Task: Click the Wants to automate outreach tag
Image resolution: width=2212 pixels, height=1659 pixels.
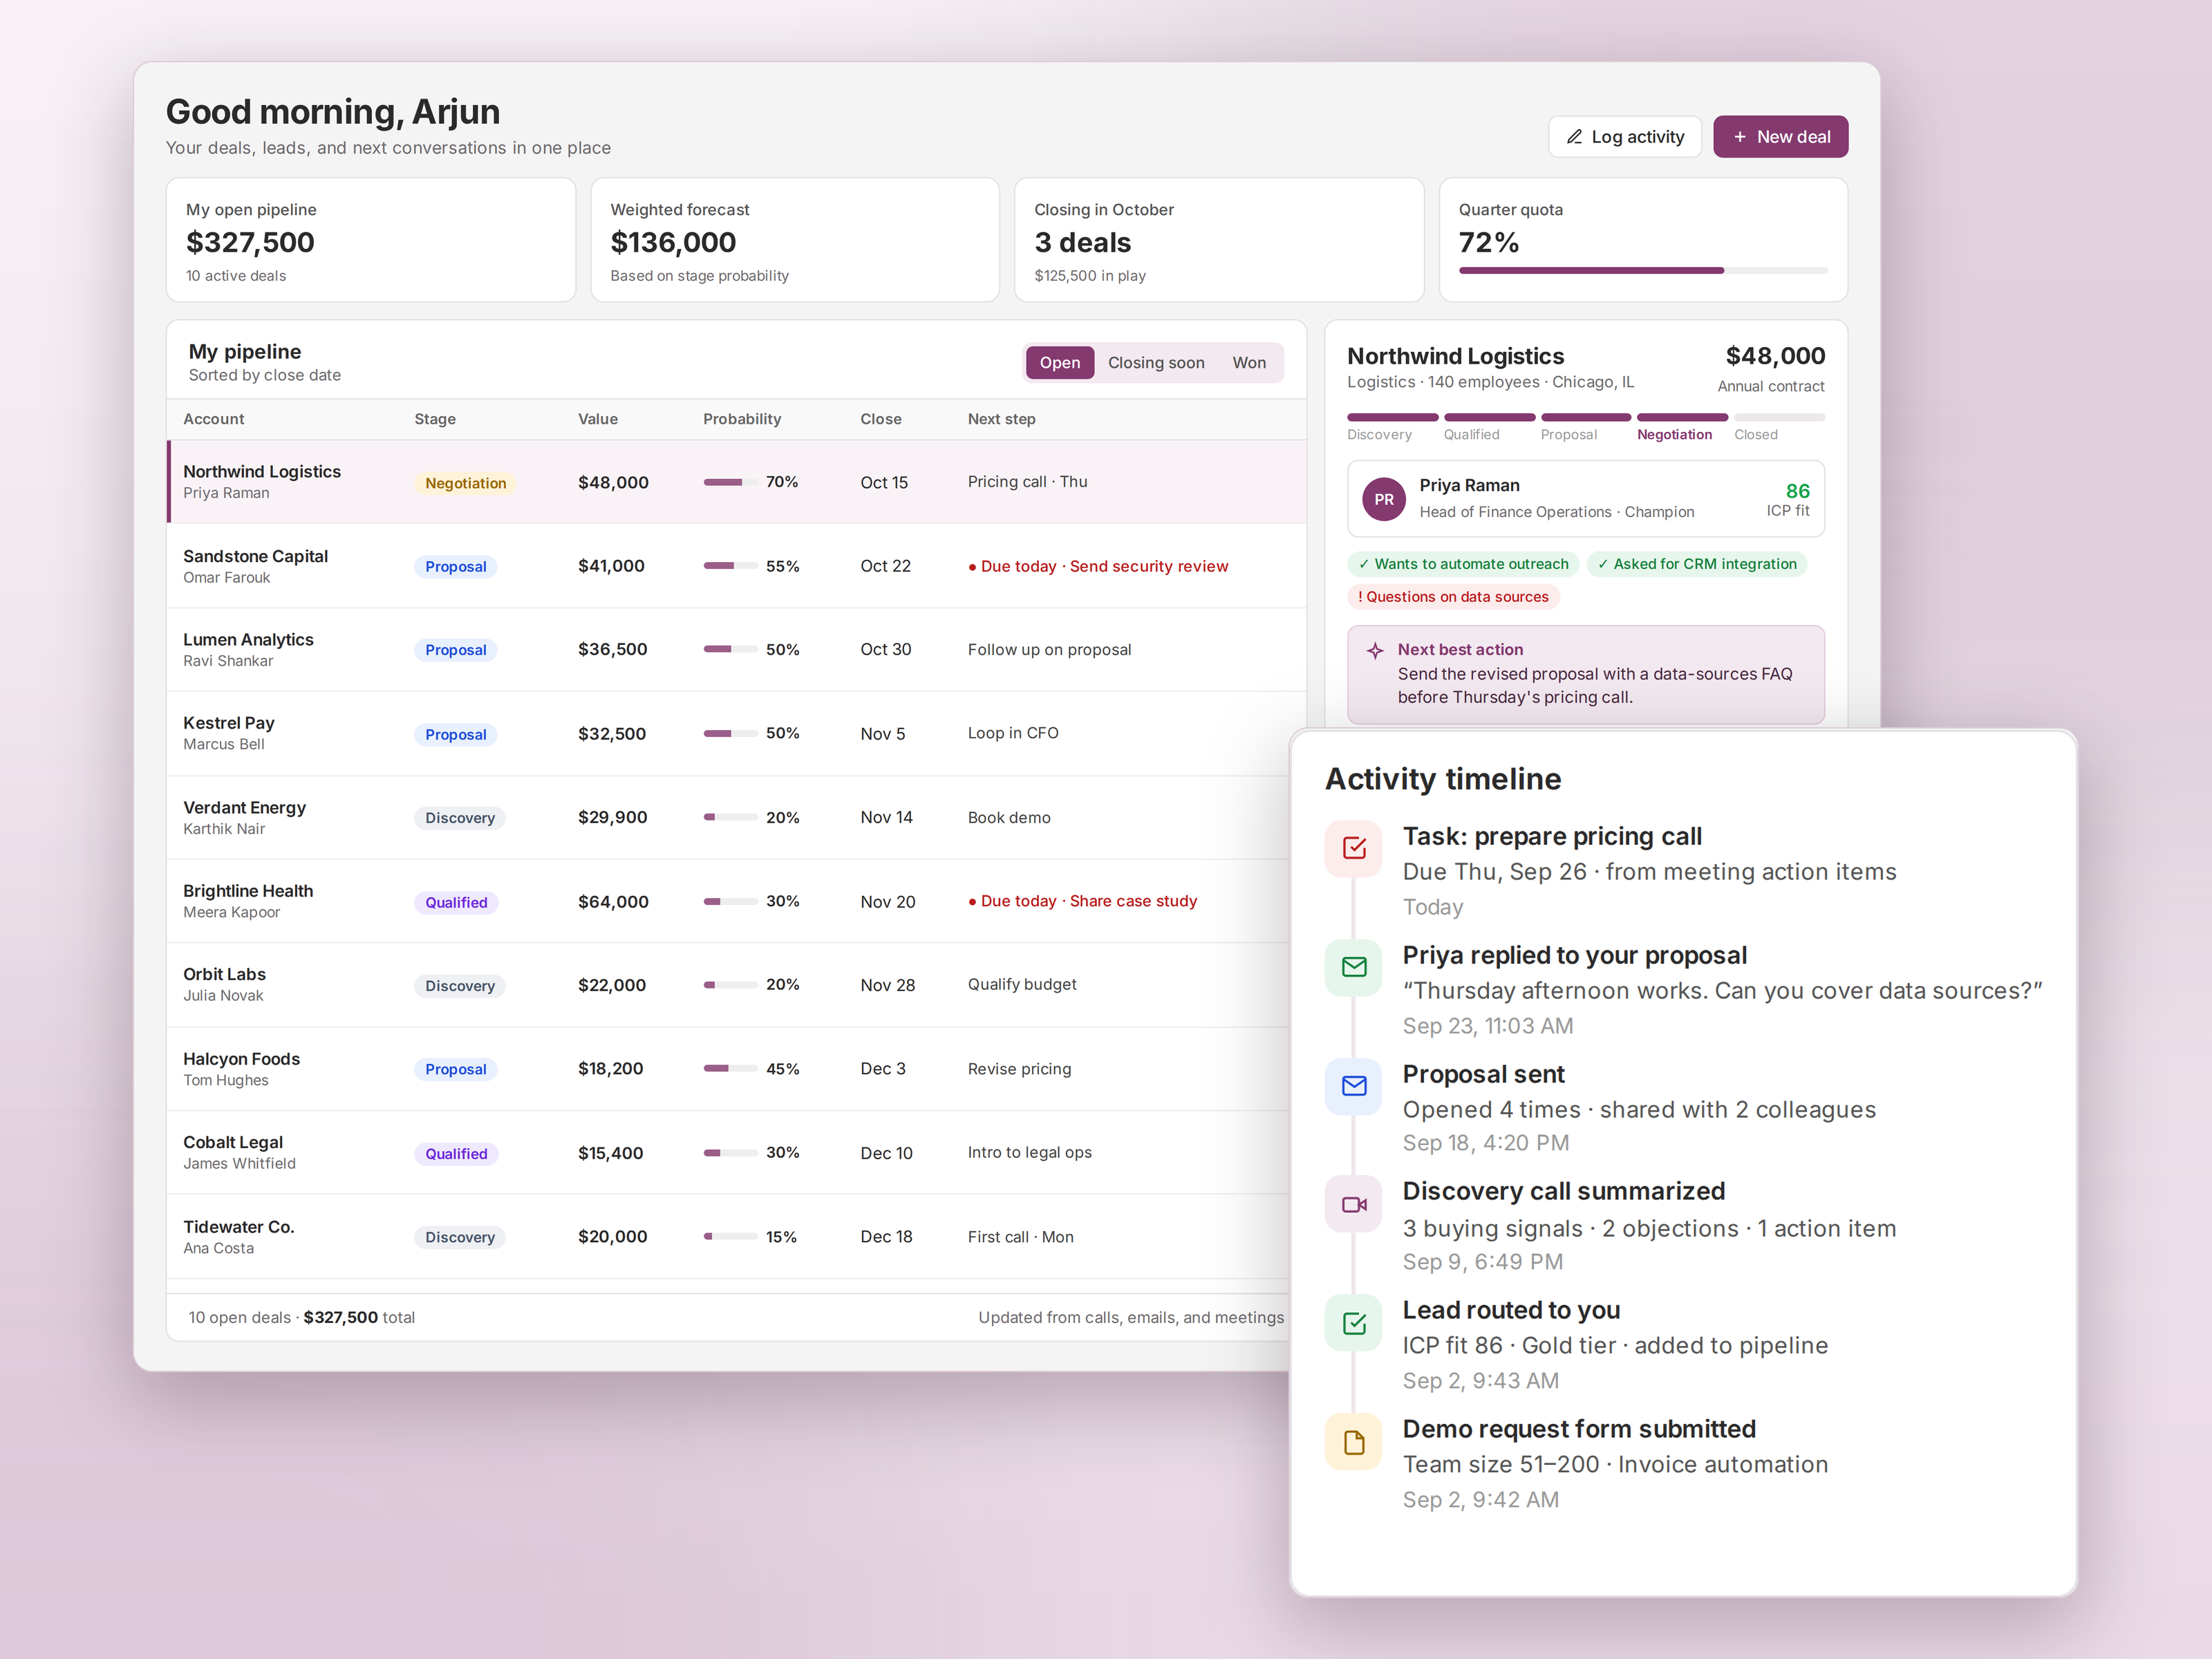Action: 1463,564
